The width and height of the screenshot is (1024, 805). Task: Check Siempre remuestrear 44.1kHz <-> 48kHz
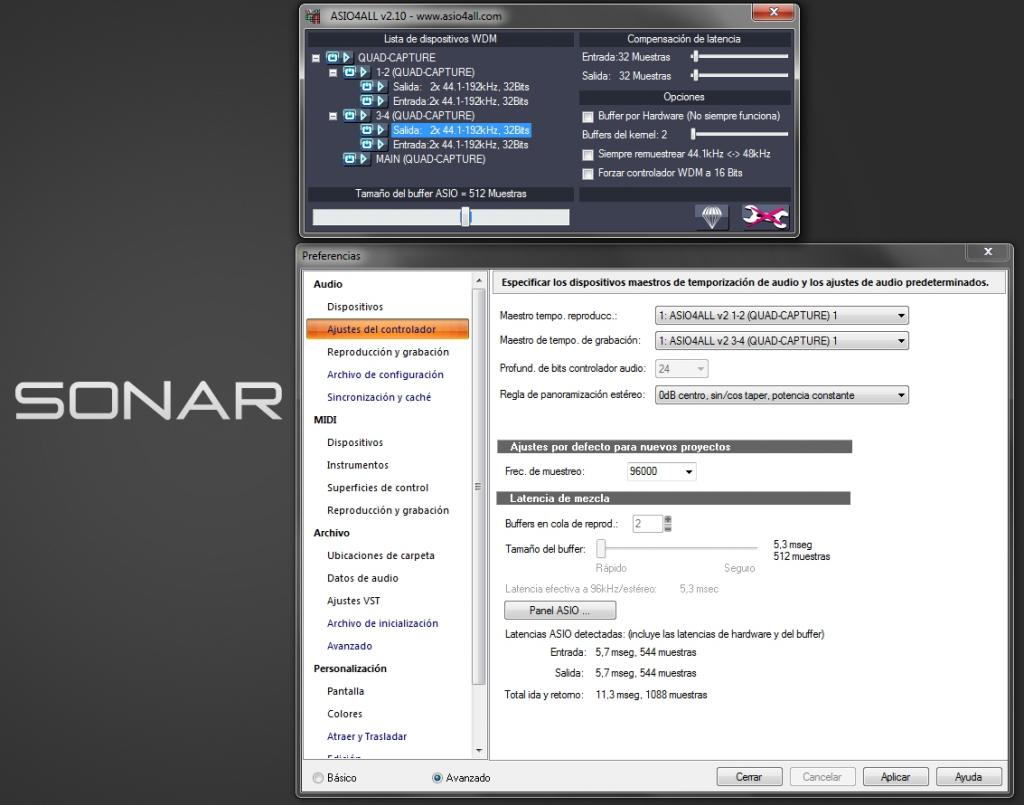pyautogui.click(x=588, y=155)
